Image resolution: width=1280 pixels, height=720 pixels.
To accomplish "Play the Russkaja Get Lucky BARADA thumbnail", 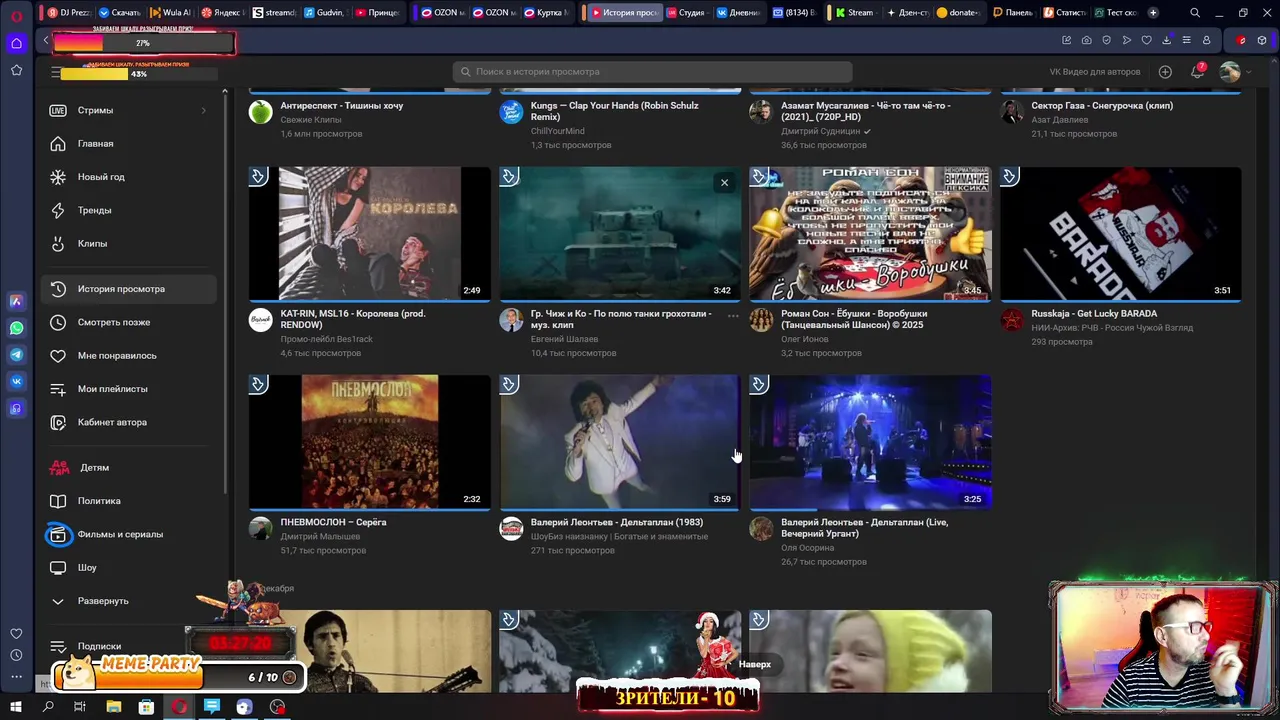I will point(1121,234).
